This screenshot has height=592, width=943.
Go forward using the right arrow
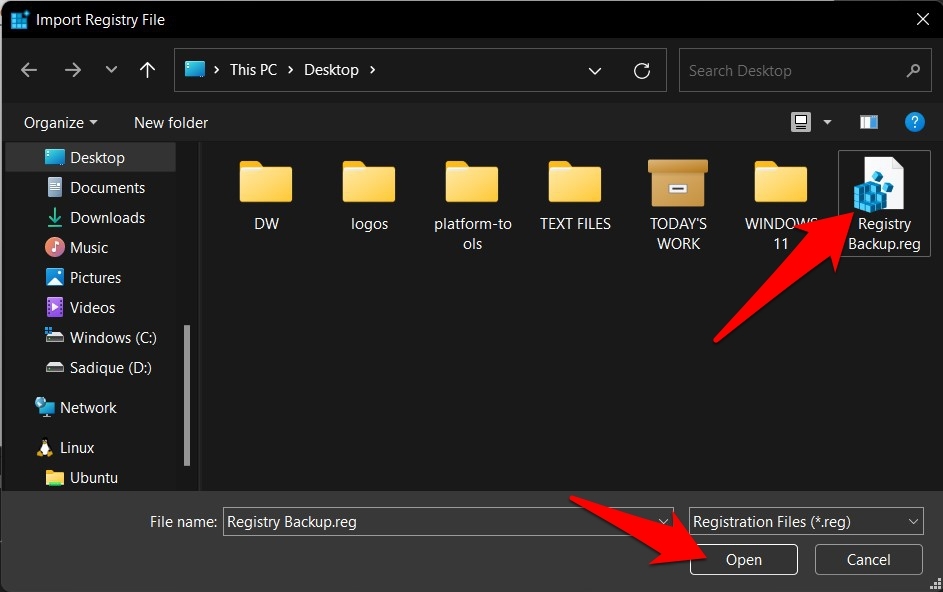(x=73, y=70)
